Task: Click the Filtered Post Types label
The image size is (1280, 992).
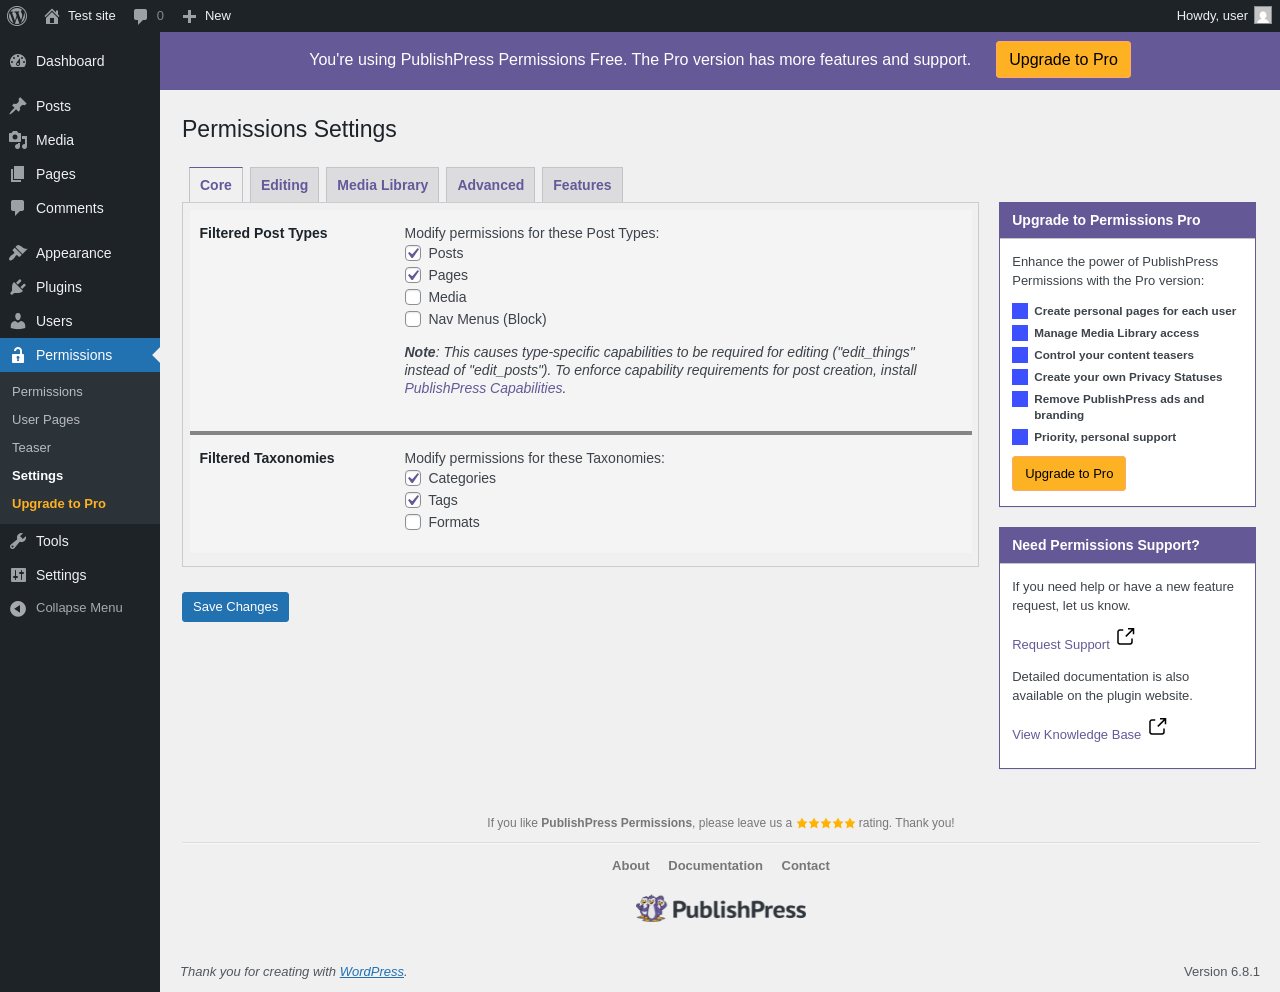Action: tap(263, 233)
